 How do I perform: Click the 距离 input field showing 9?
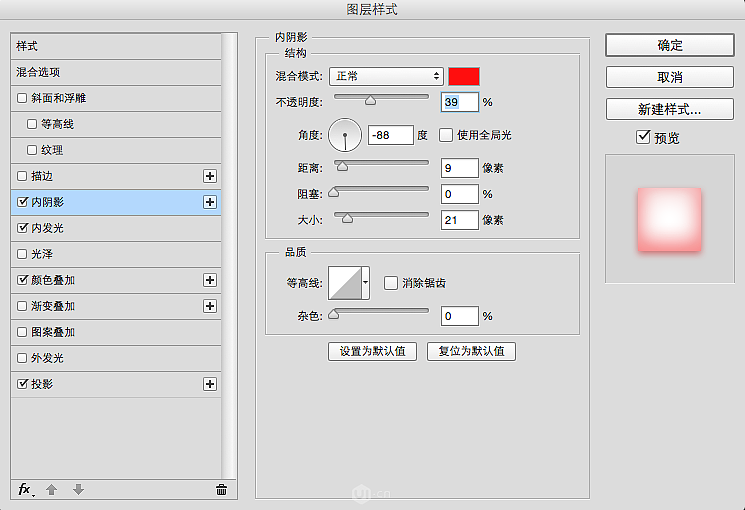tap(459, 168)
